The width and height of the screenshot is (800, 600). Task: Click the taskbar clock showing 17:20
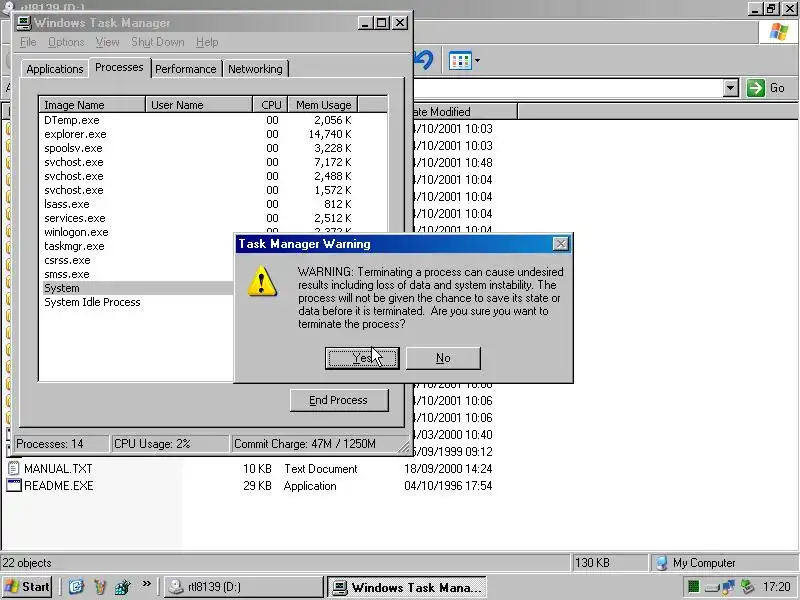click(x=777, y=587)
